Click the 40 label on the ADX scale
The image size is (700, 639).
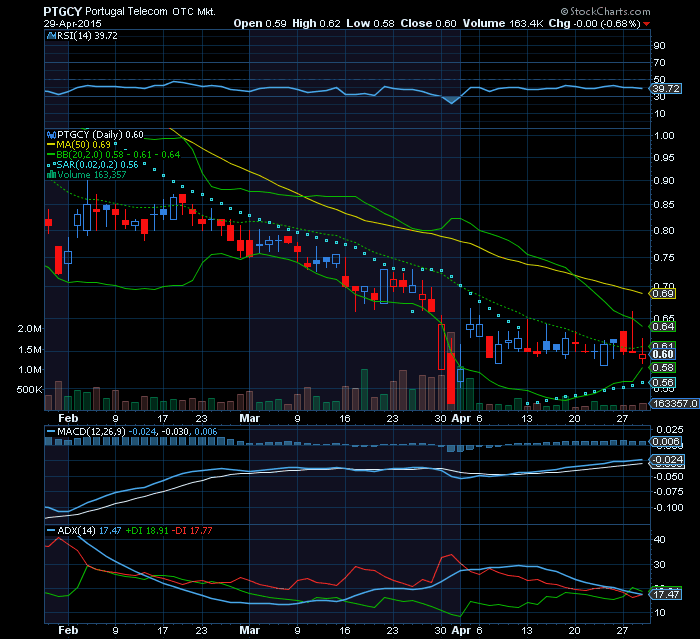pos(659,539)
